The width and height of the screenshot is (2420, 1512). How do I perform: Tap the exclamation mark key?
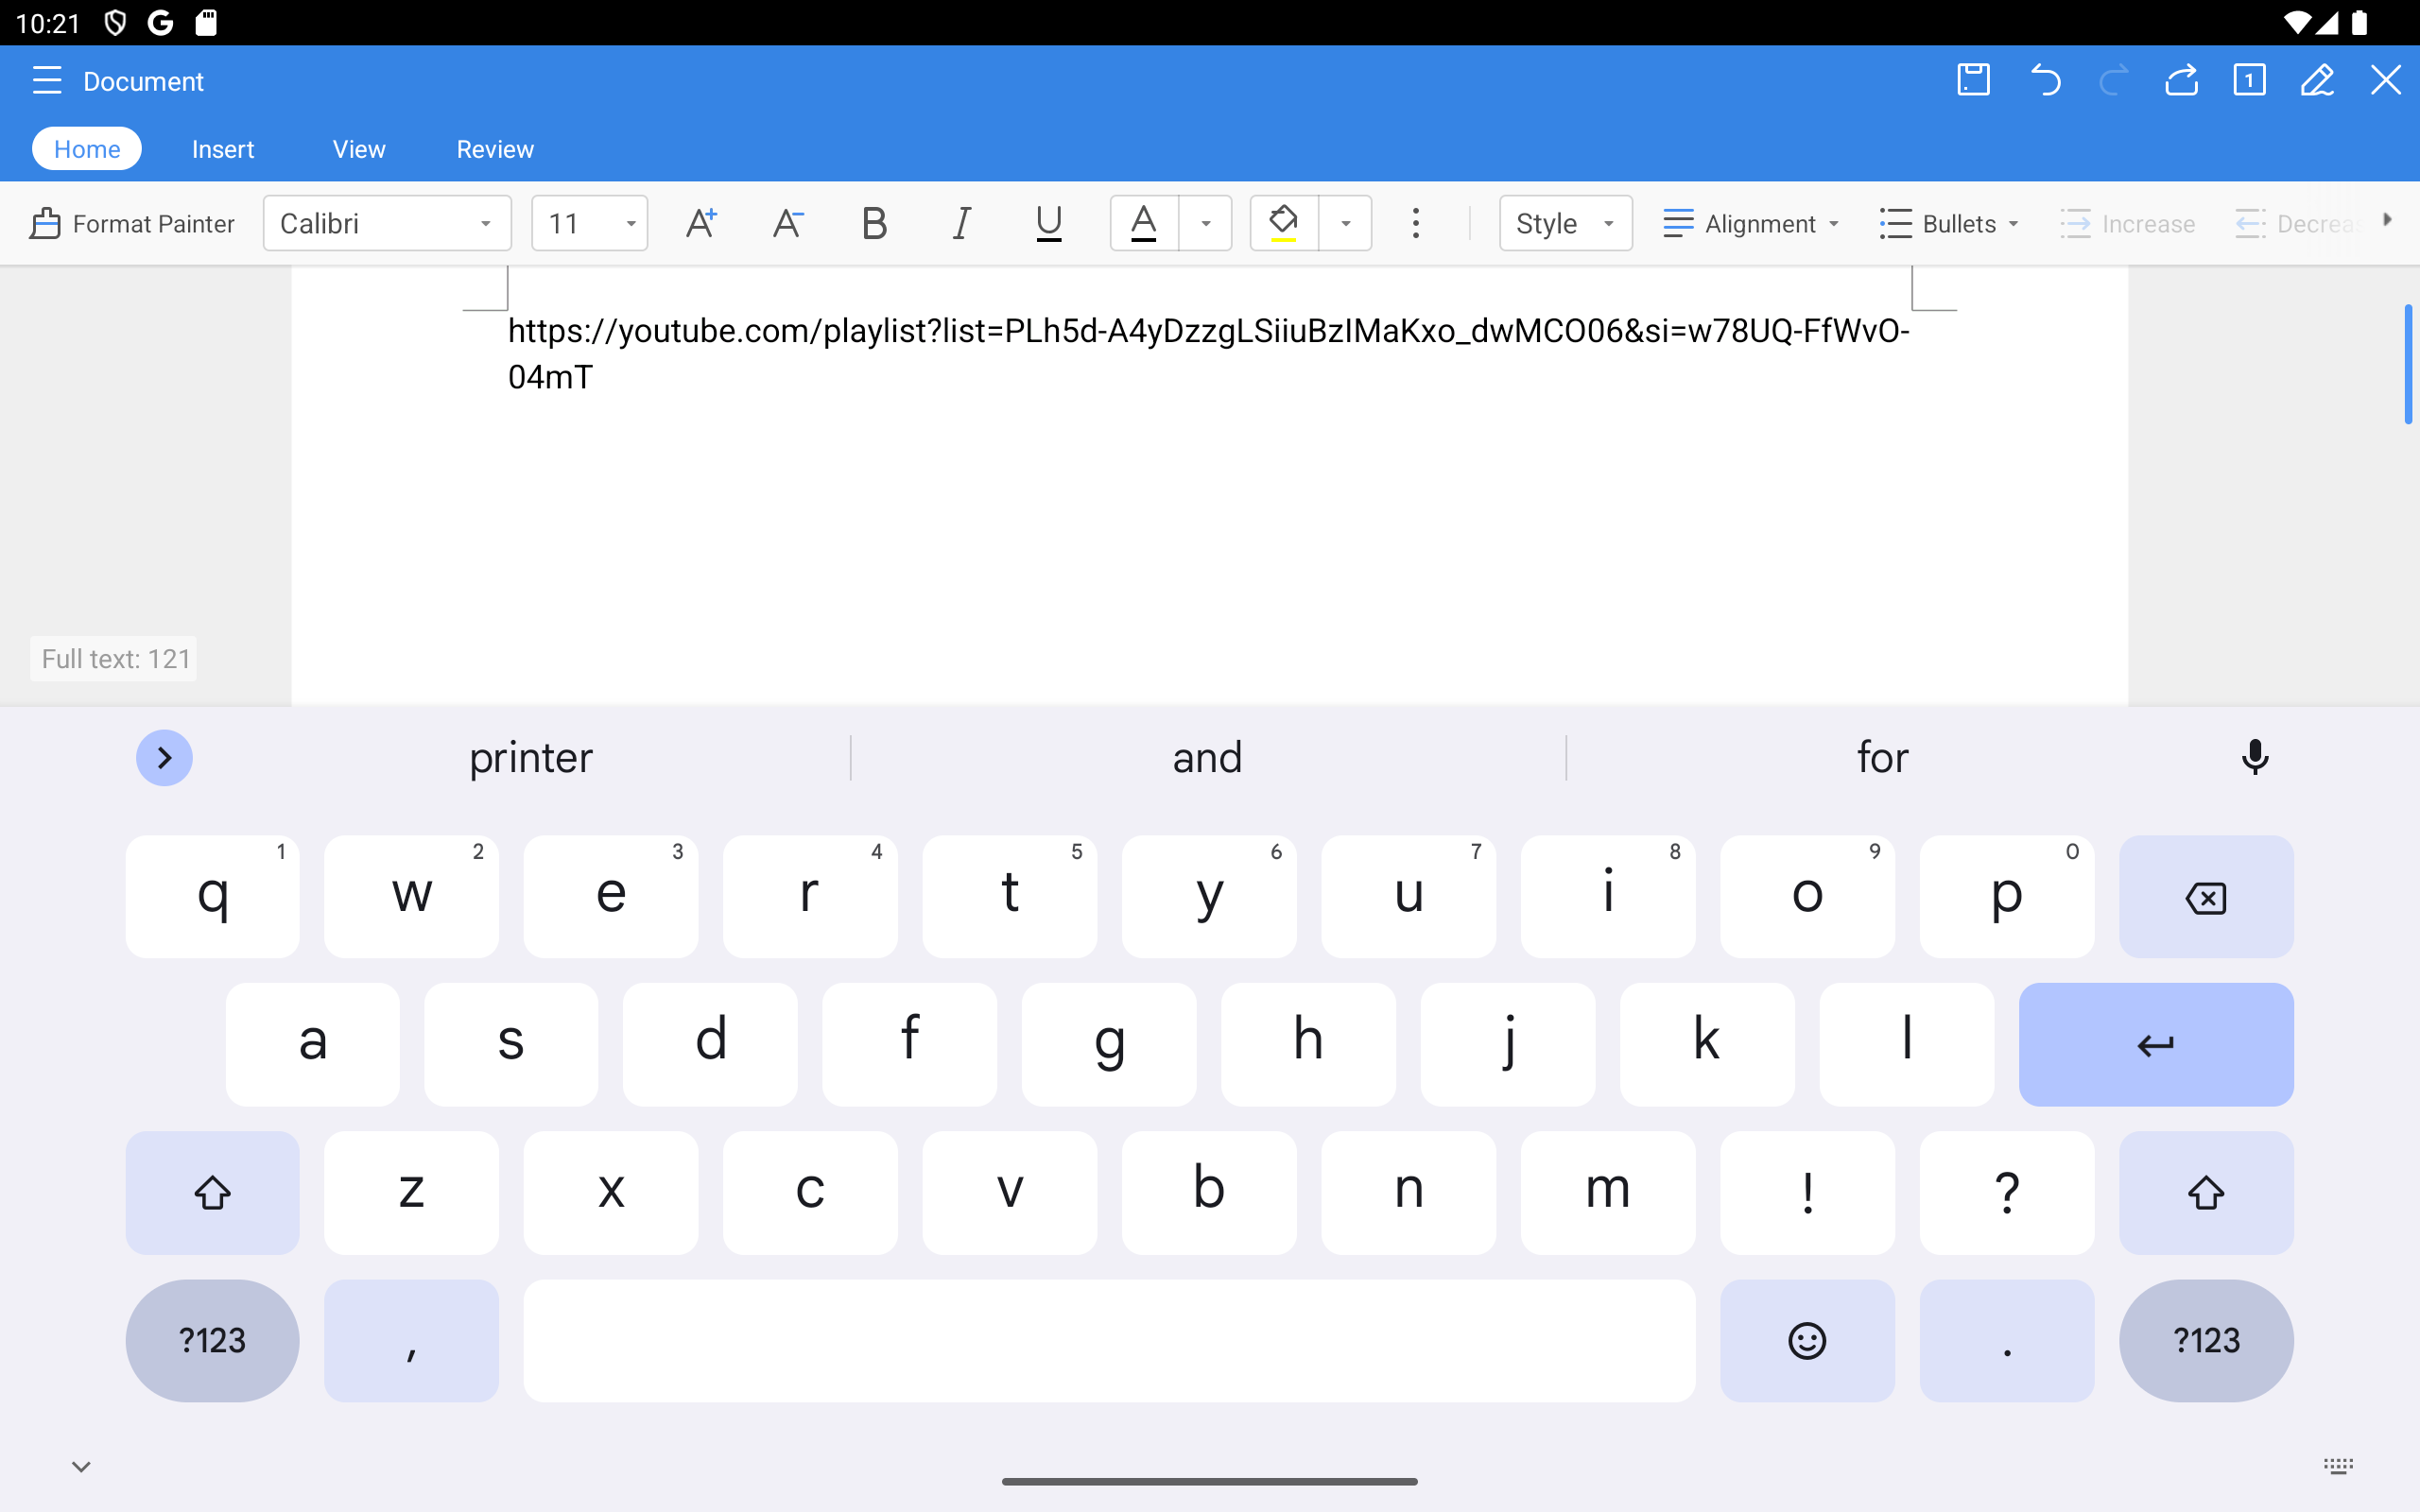pyautogui.click(x=1807, y=1192)
